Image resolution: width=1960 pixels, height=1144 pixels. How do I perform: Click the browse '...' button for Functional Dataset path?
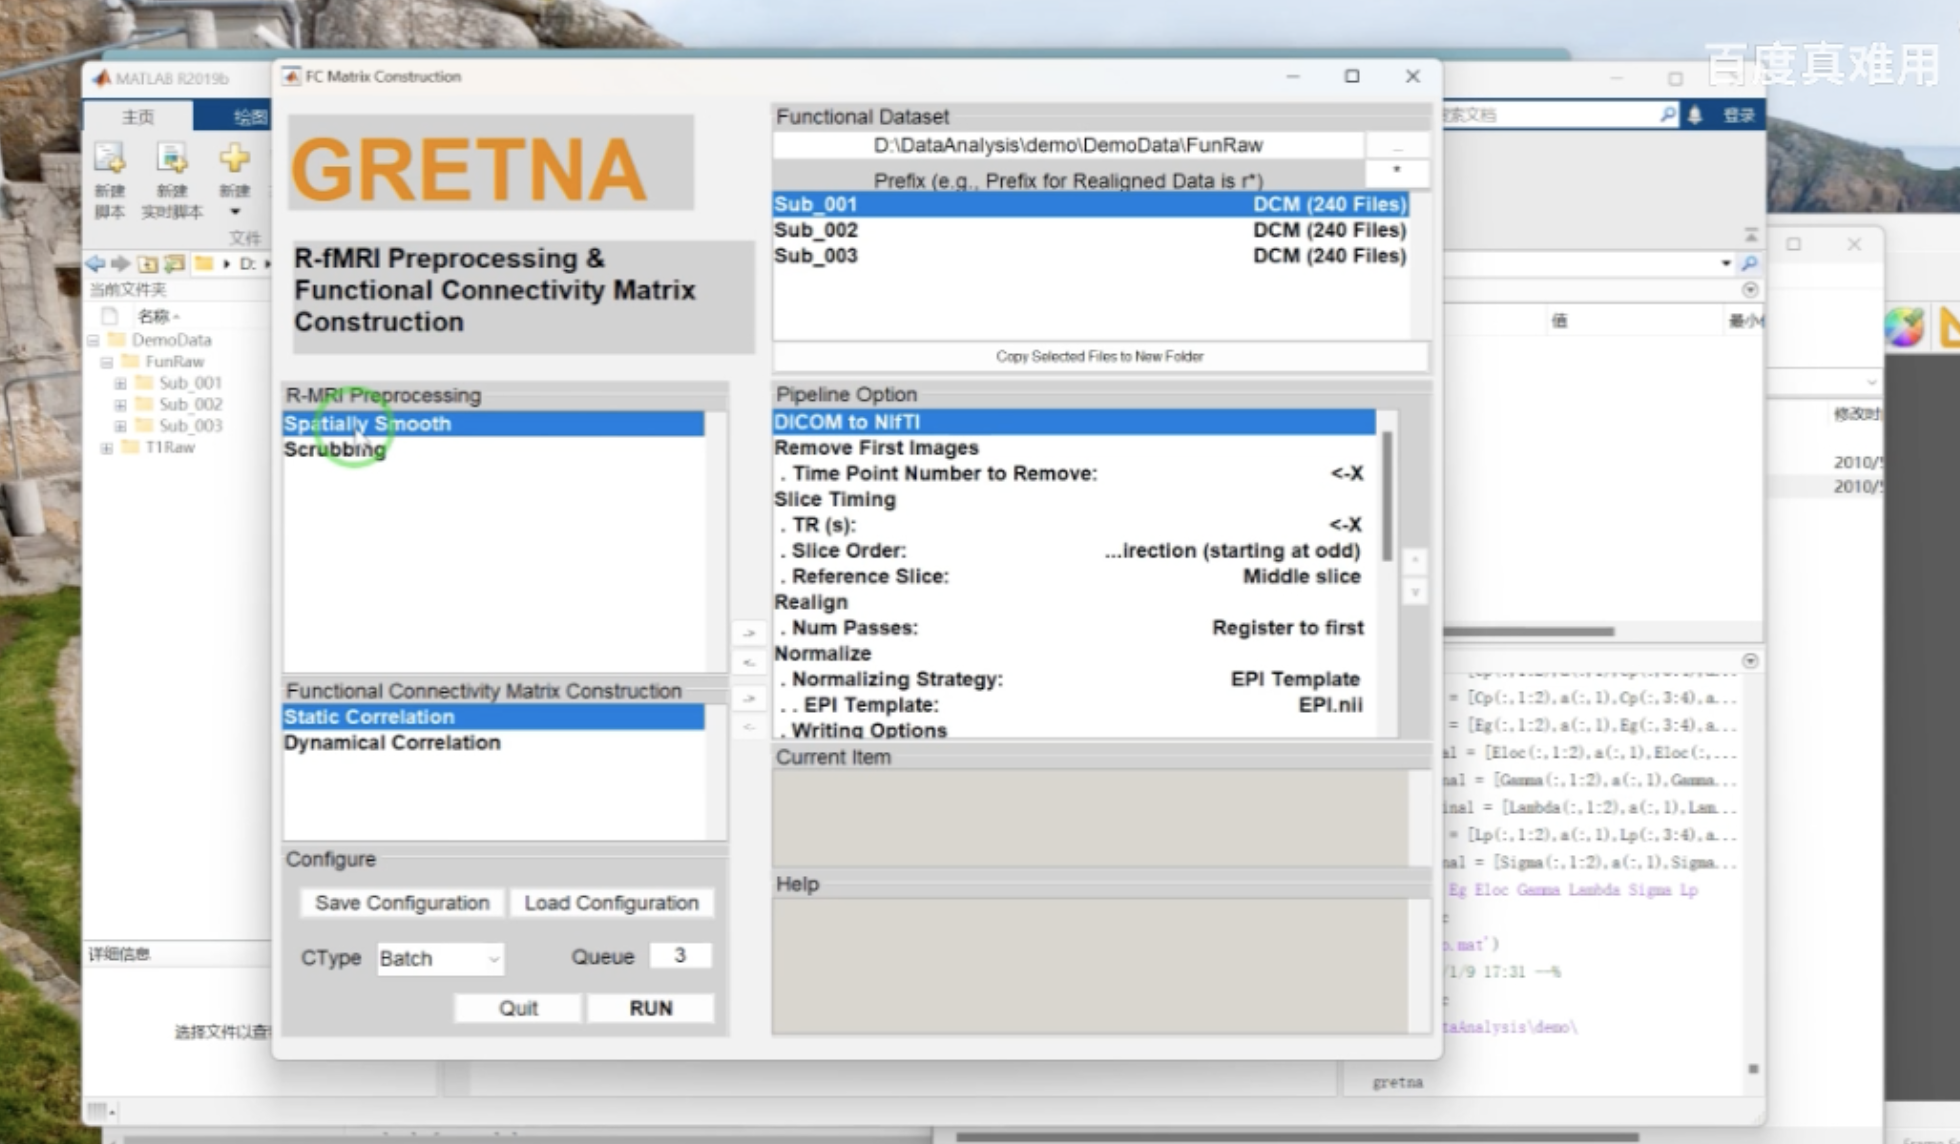1397,146
